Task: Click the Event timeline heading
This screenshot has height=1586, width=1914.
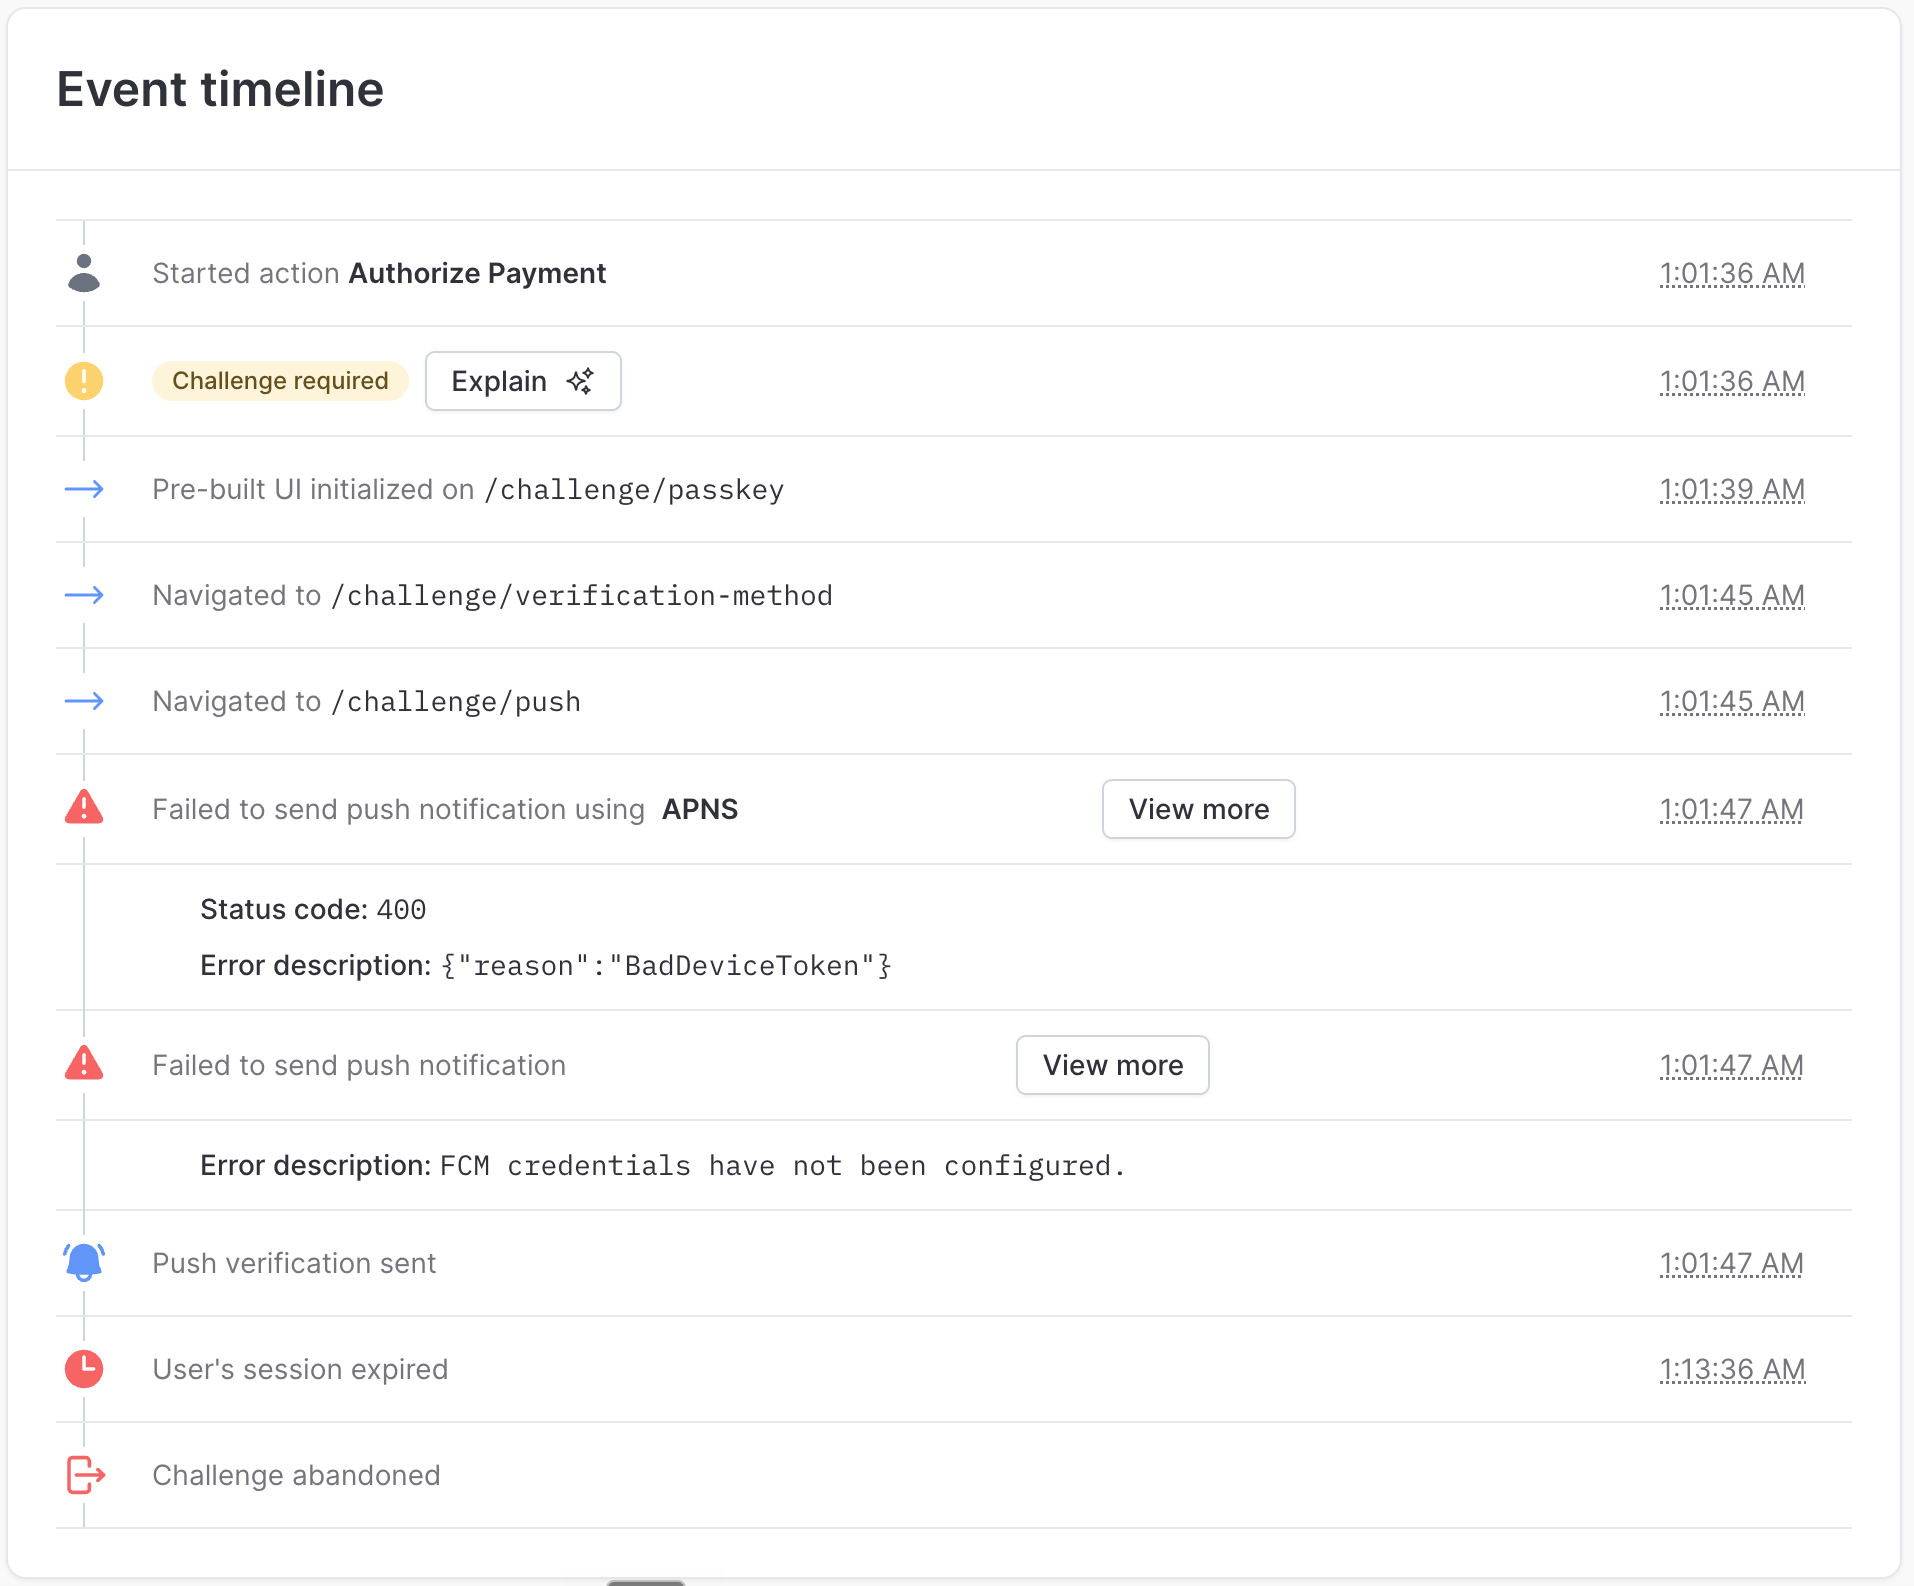Action: coord(220,89)
